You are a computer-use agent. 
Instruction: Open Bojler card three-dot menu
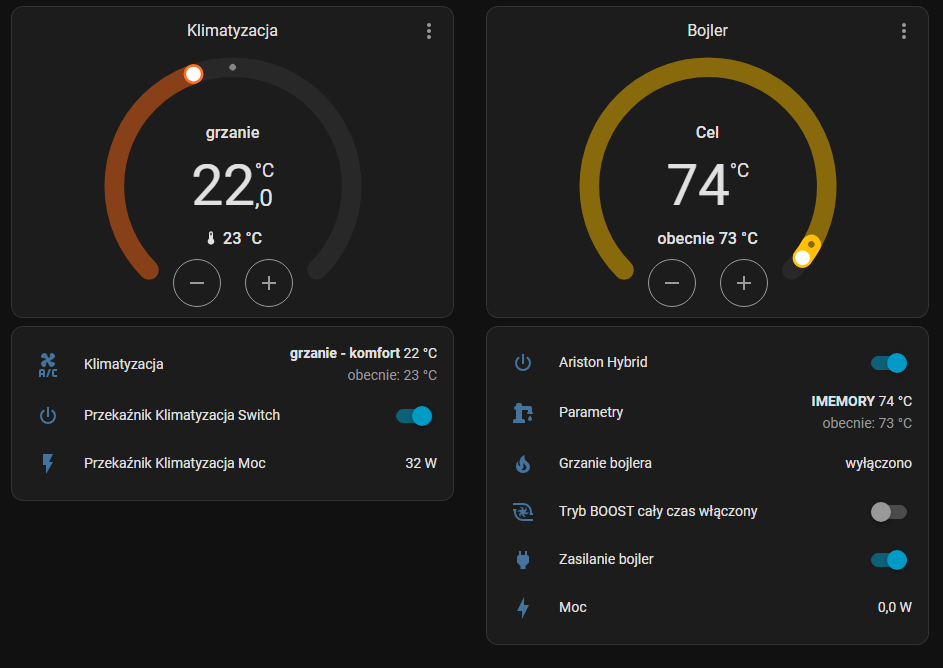click(904, 31)
